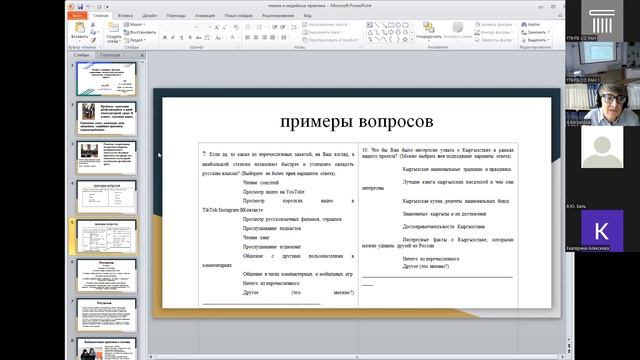Image resolution: width=640 pixels, height=360 pixels.
Task: Click the New Slide (Создать слайд) icon
Action: [x=113, y=27]
